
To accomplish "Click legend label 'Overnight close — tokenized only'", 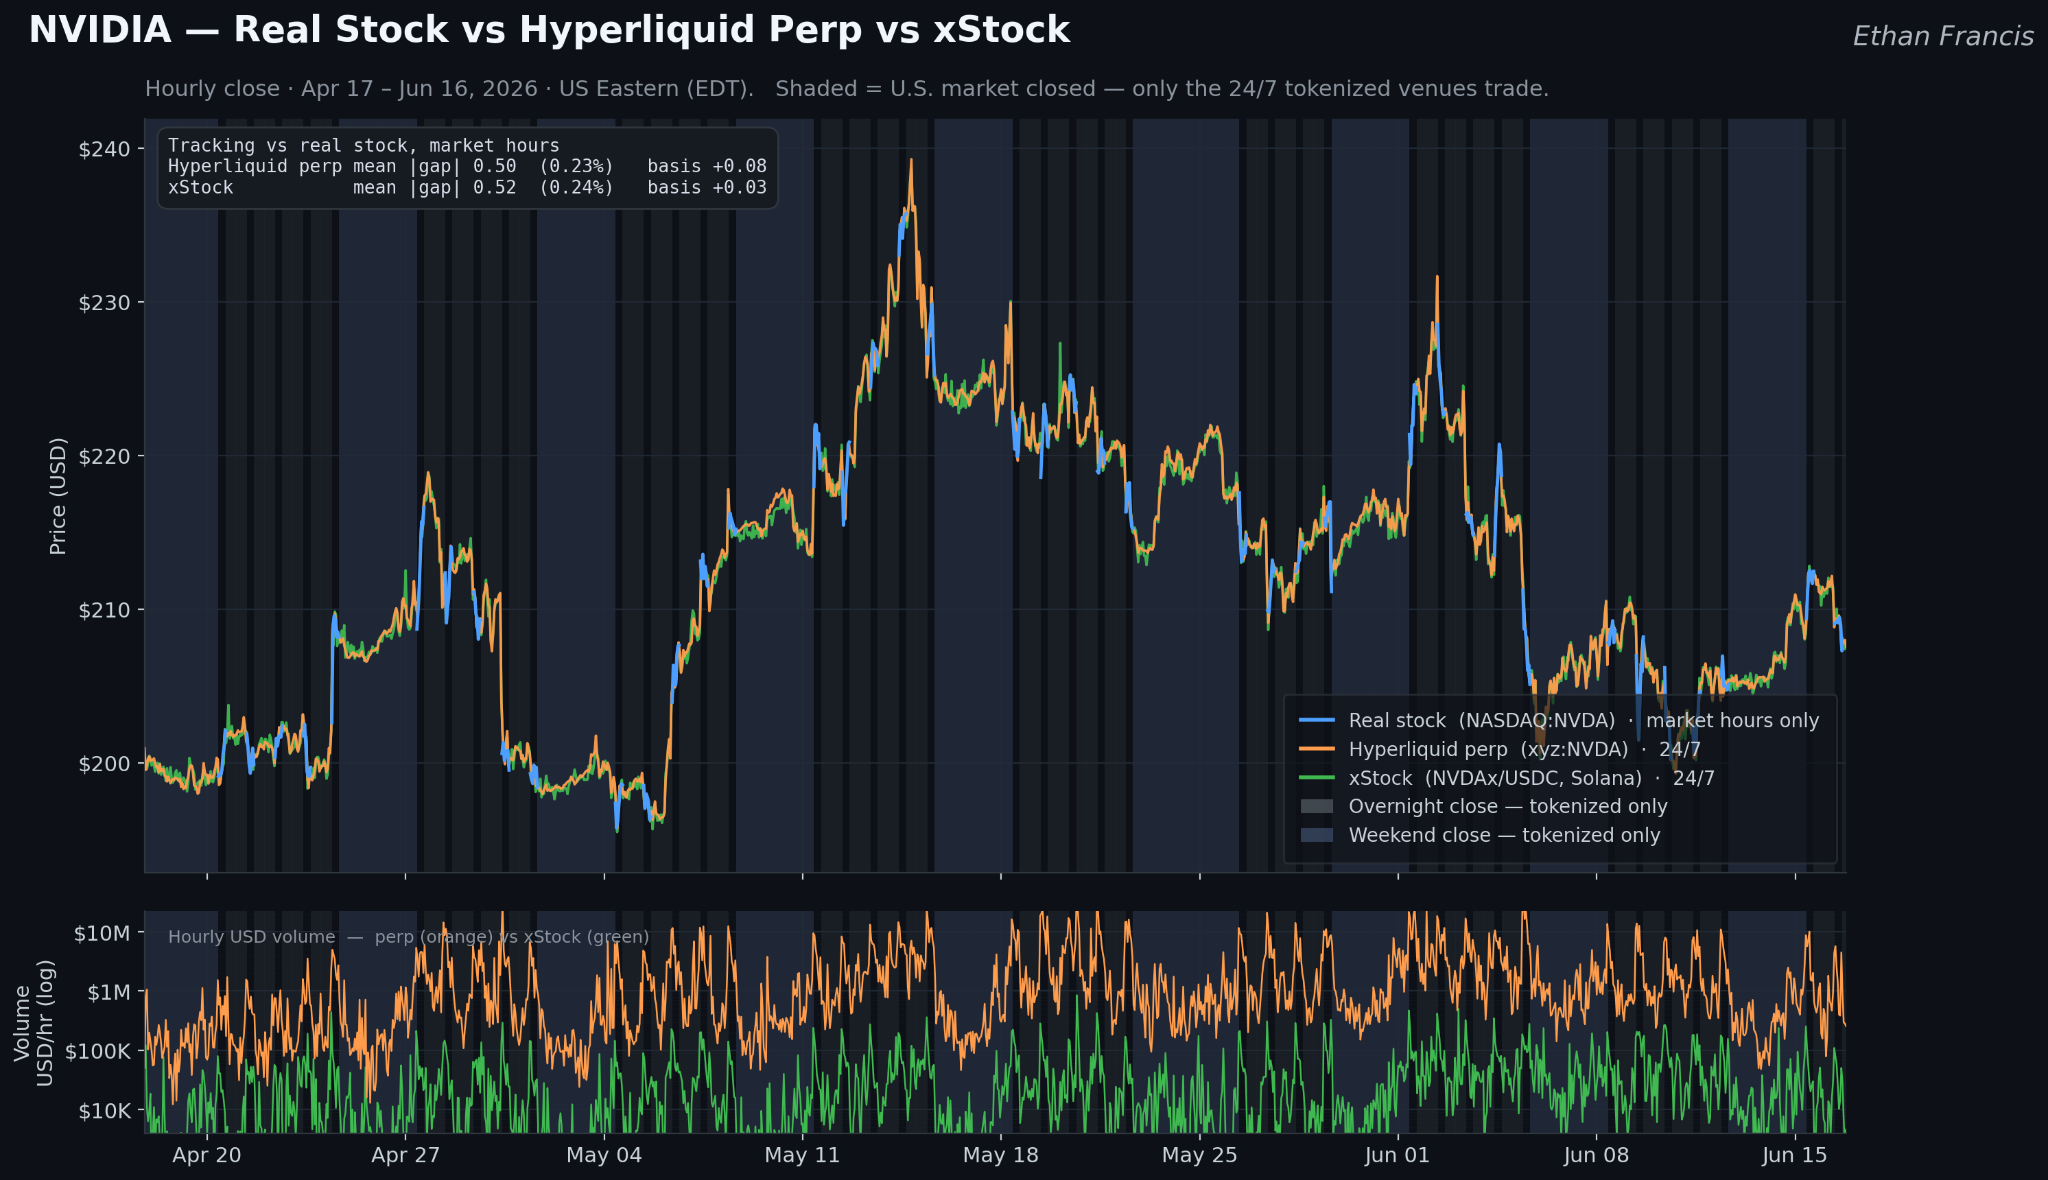I will pos(1508,806).
